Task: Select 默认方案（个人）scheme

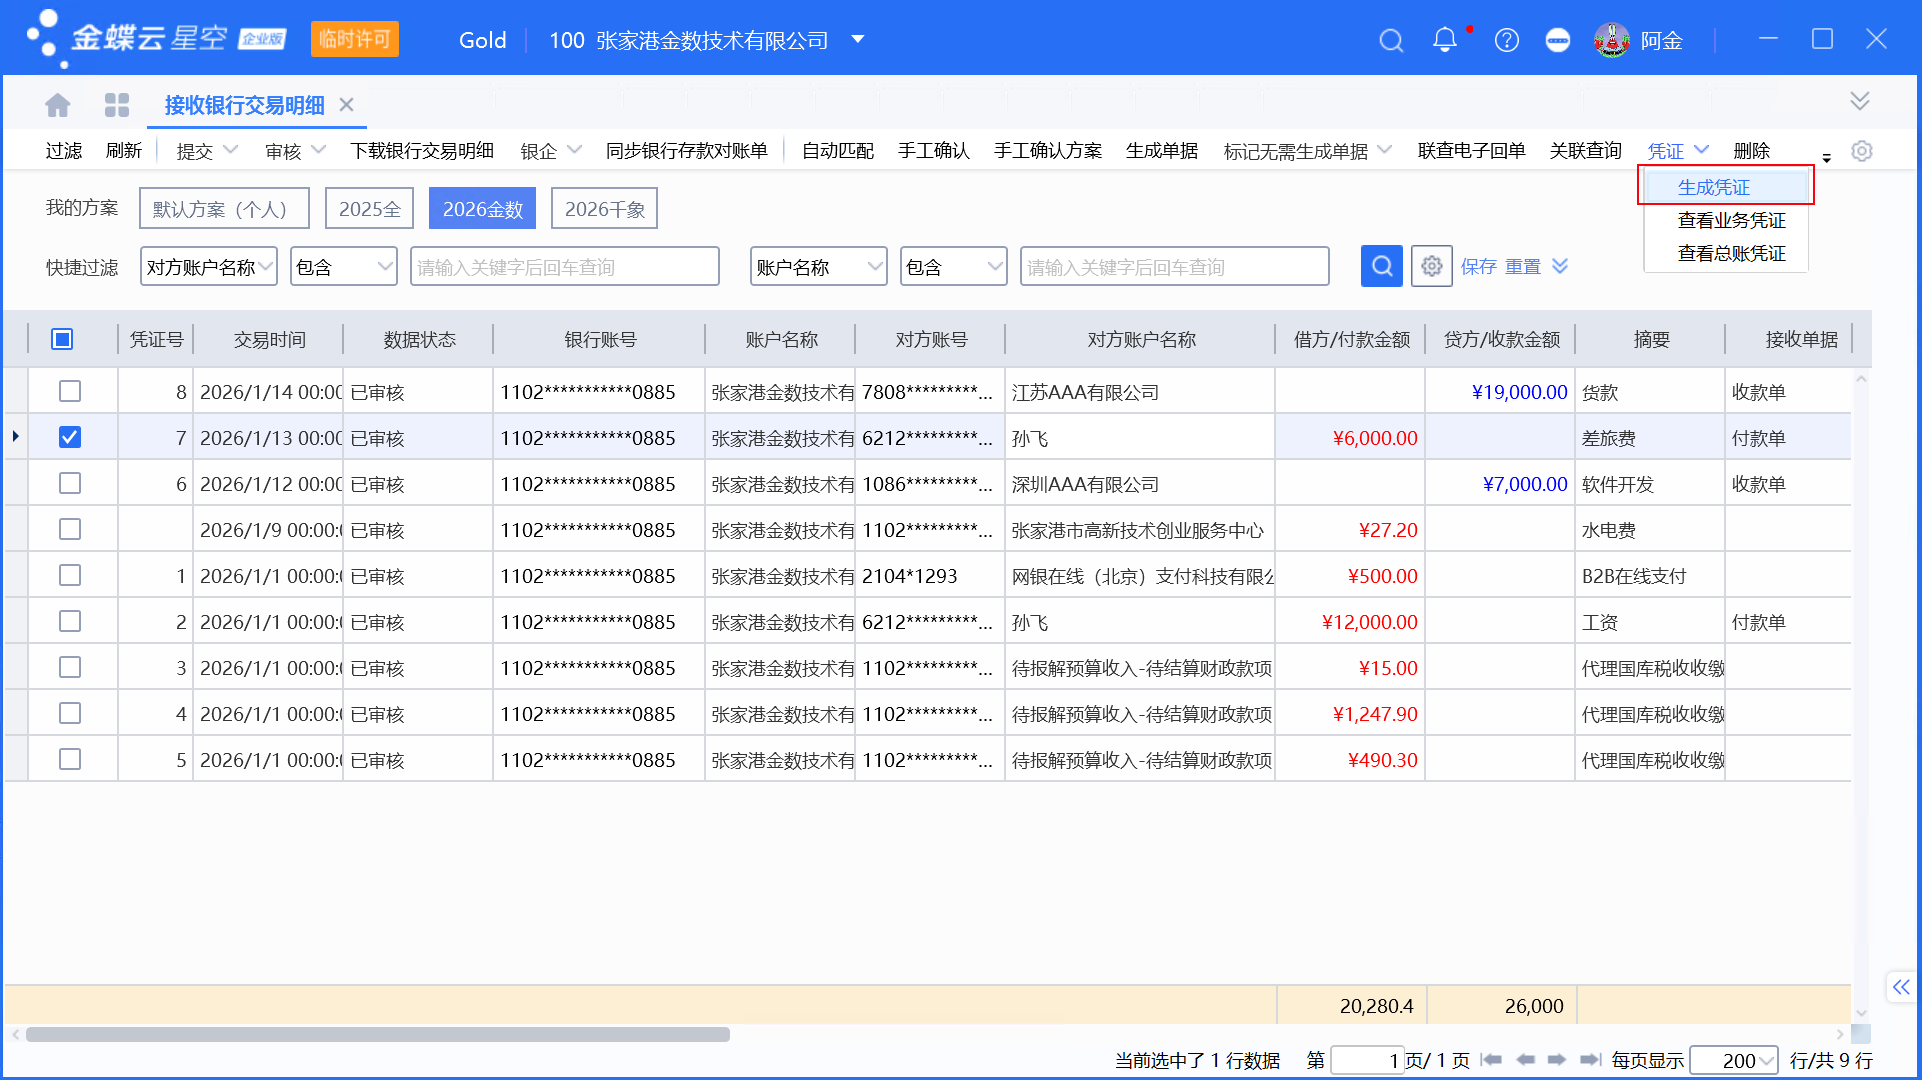Action: [224, 208]
